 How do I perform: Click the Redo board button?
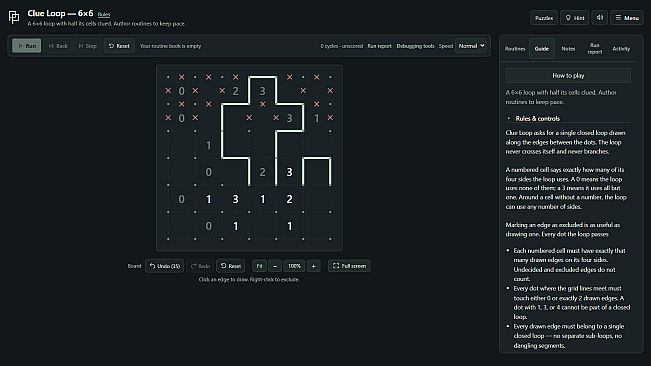[x=201, y=266]
